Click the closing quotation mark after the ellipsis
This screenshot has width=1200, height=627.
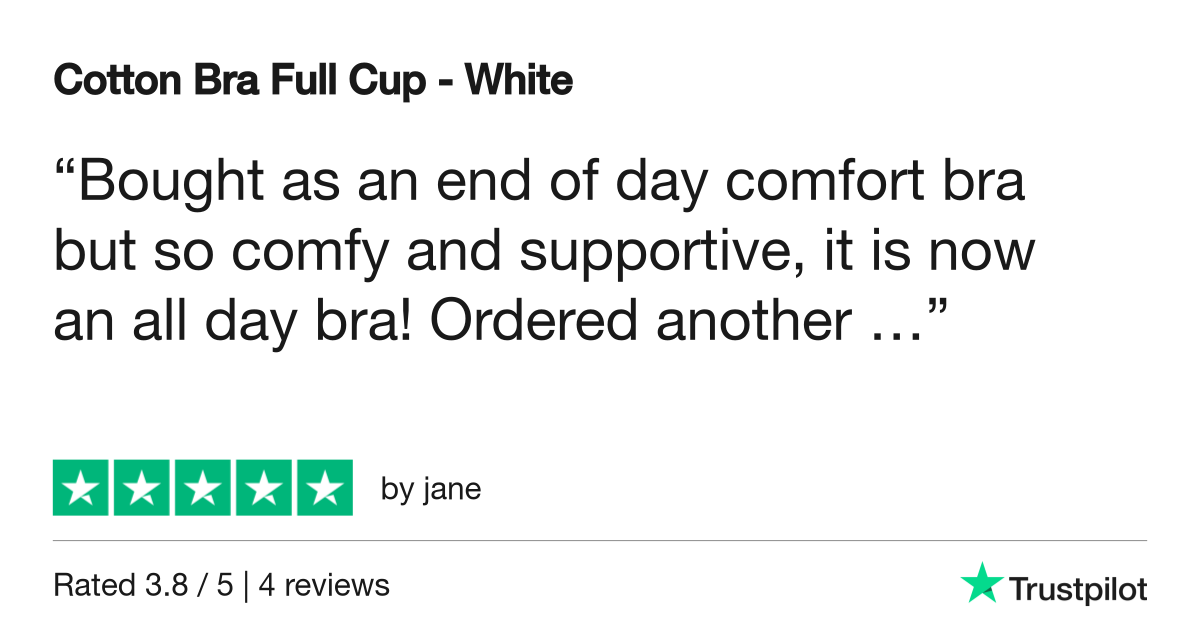[936, 305]
